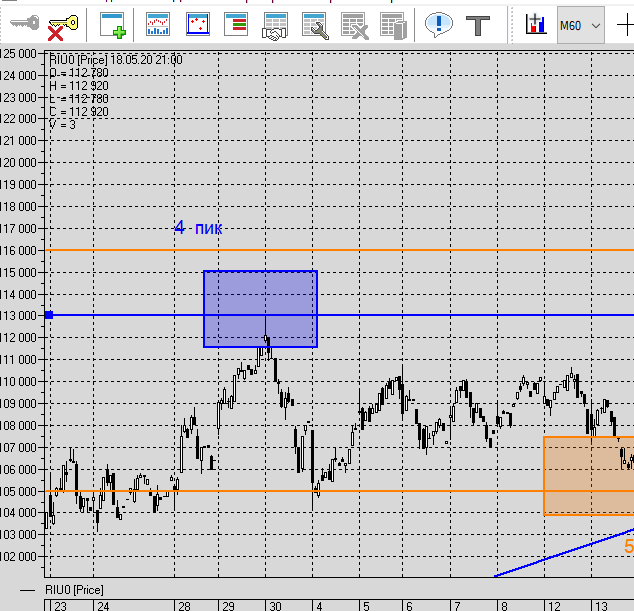This screenshot has height=611, width=634.
Task: Click the grey key connect icon
Action: (24, 23)
